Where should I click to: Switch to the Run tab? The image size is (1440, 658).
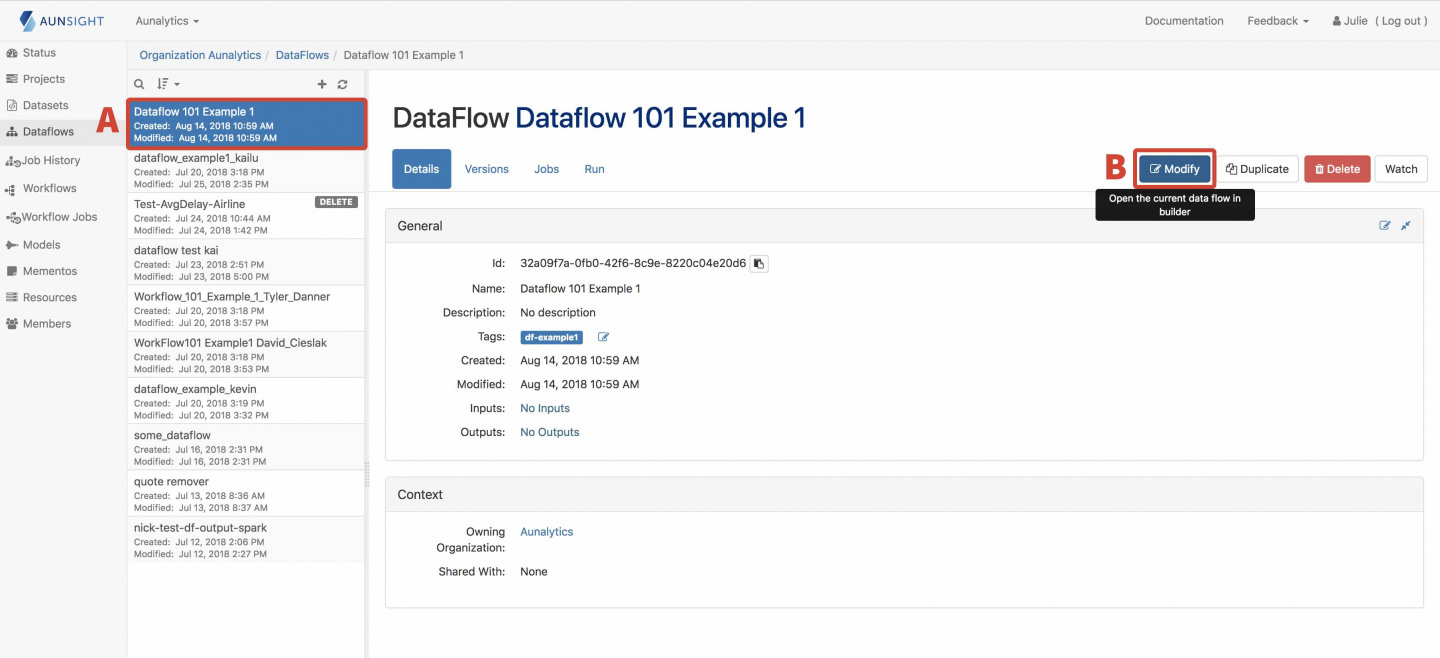tap(595, 169)
